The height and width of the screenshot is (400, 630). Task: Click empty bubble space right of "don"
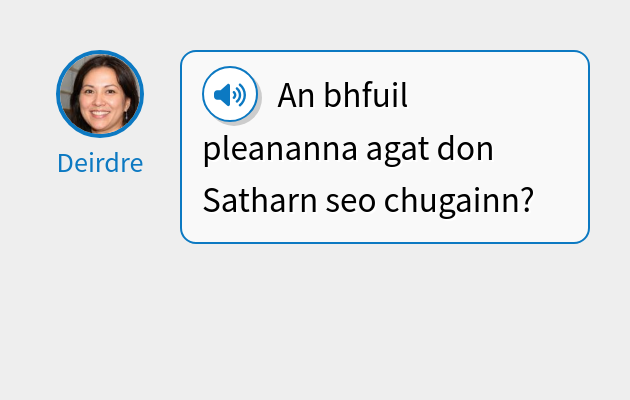(x=540, y=151)
